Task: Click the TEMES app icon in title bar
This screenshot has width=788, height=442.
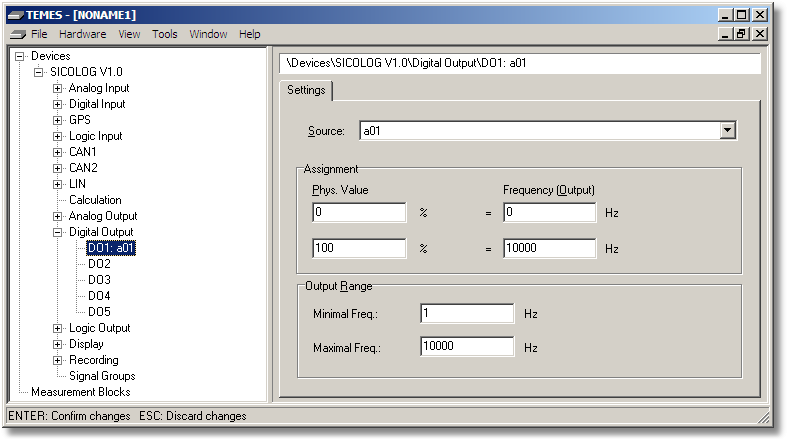Action: (x=16, y=15)
